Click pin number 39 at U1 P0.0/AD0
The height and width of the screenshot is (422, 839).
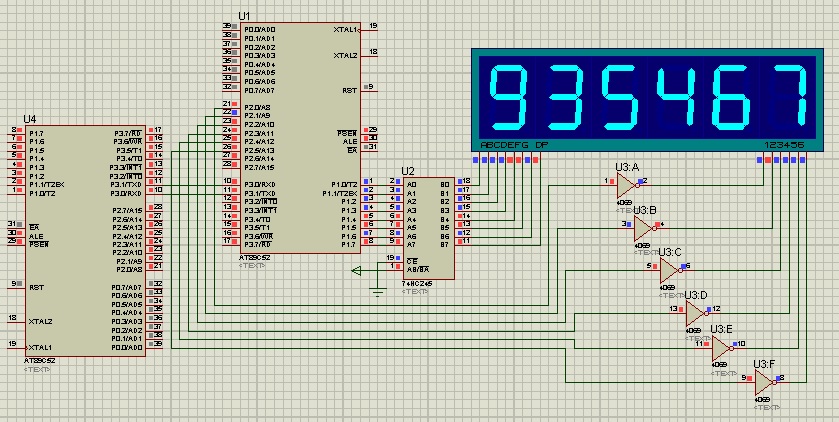227,26
